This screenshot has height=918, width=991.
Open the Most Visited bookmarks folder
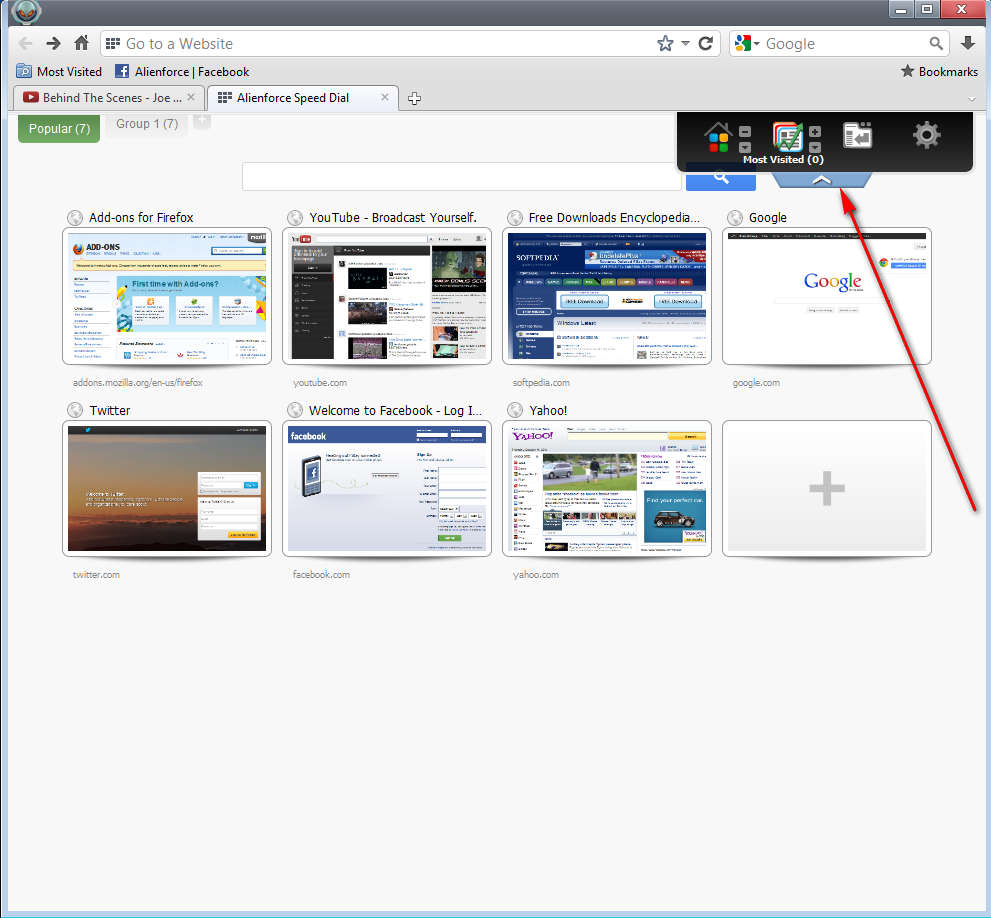tap(59, 71)
